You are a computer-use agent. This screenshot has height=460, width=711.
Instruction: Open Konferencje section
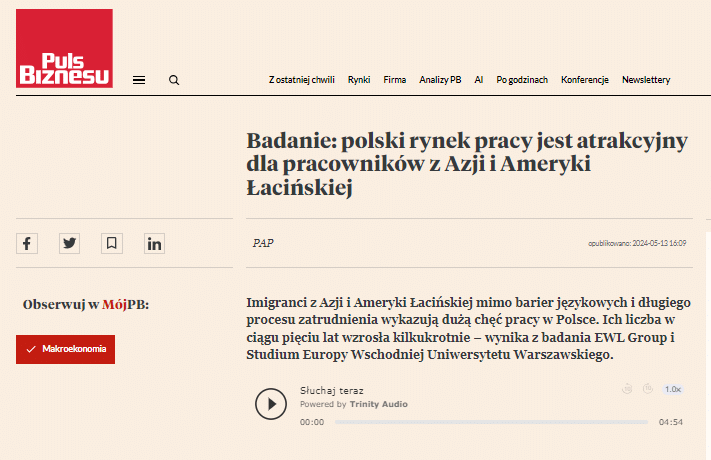tap(585, 80)
